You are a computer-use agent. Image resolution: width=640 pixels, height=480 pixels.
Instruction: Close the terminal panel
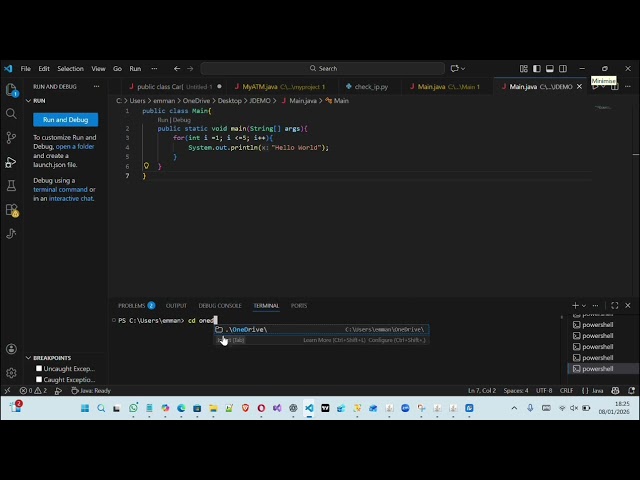628,305
